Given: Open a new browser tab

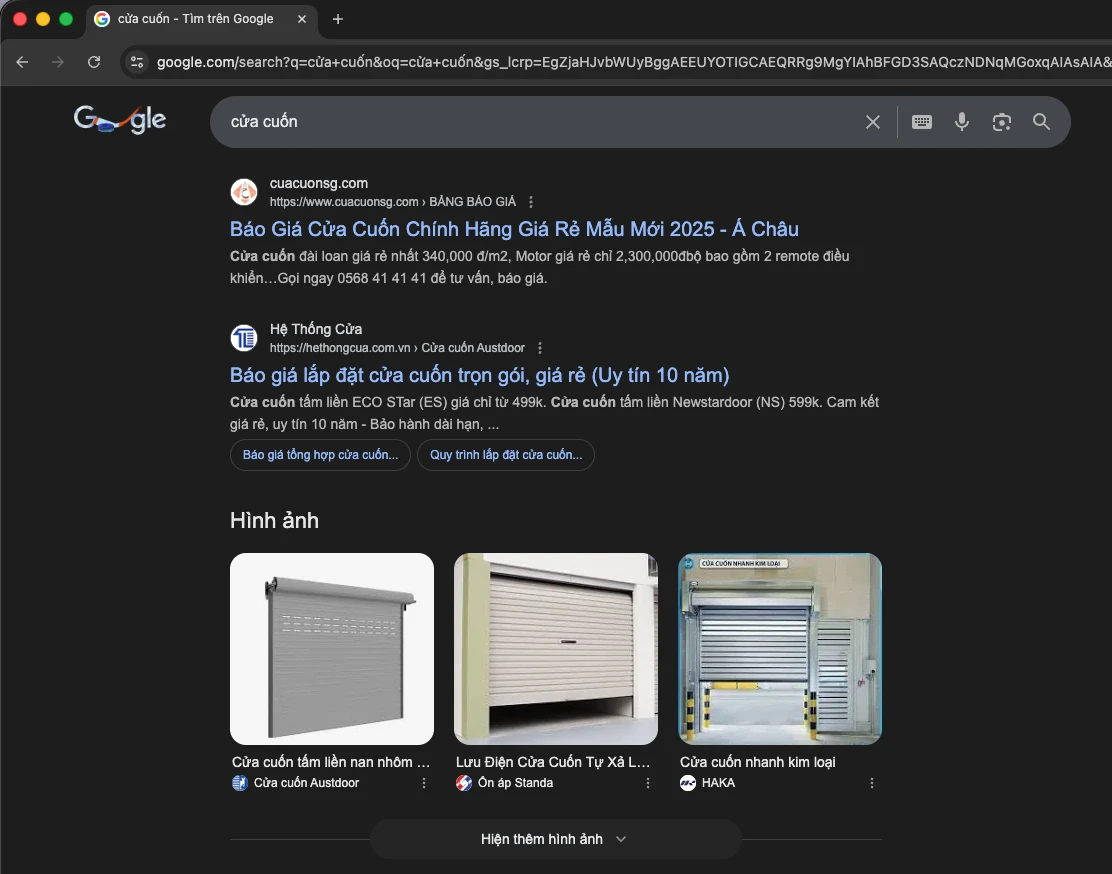Looking at the screenshot, I should click(338, 18).
